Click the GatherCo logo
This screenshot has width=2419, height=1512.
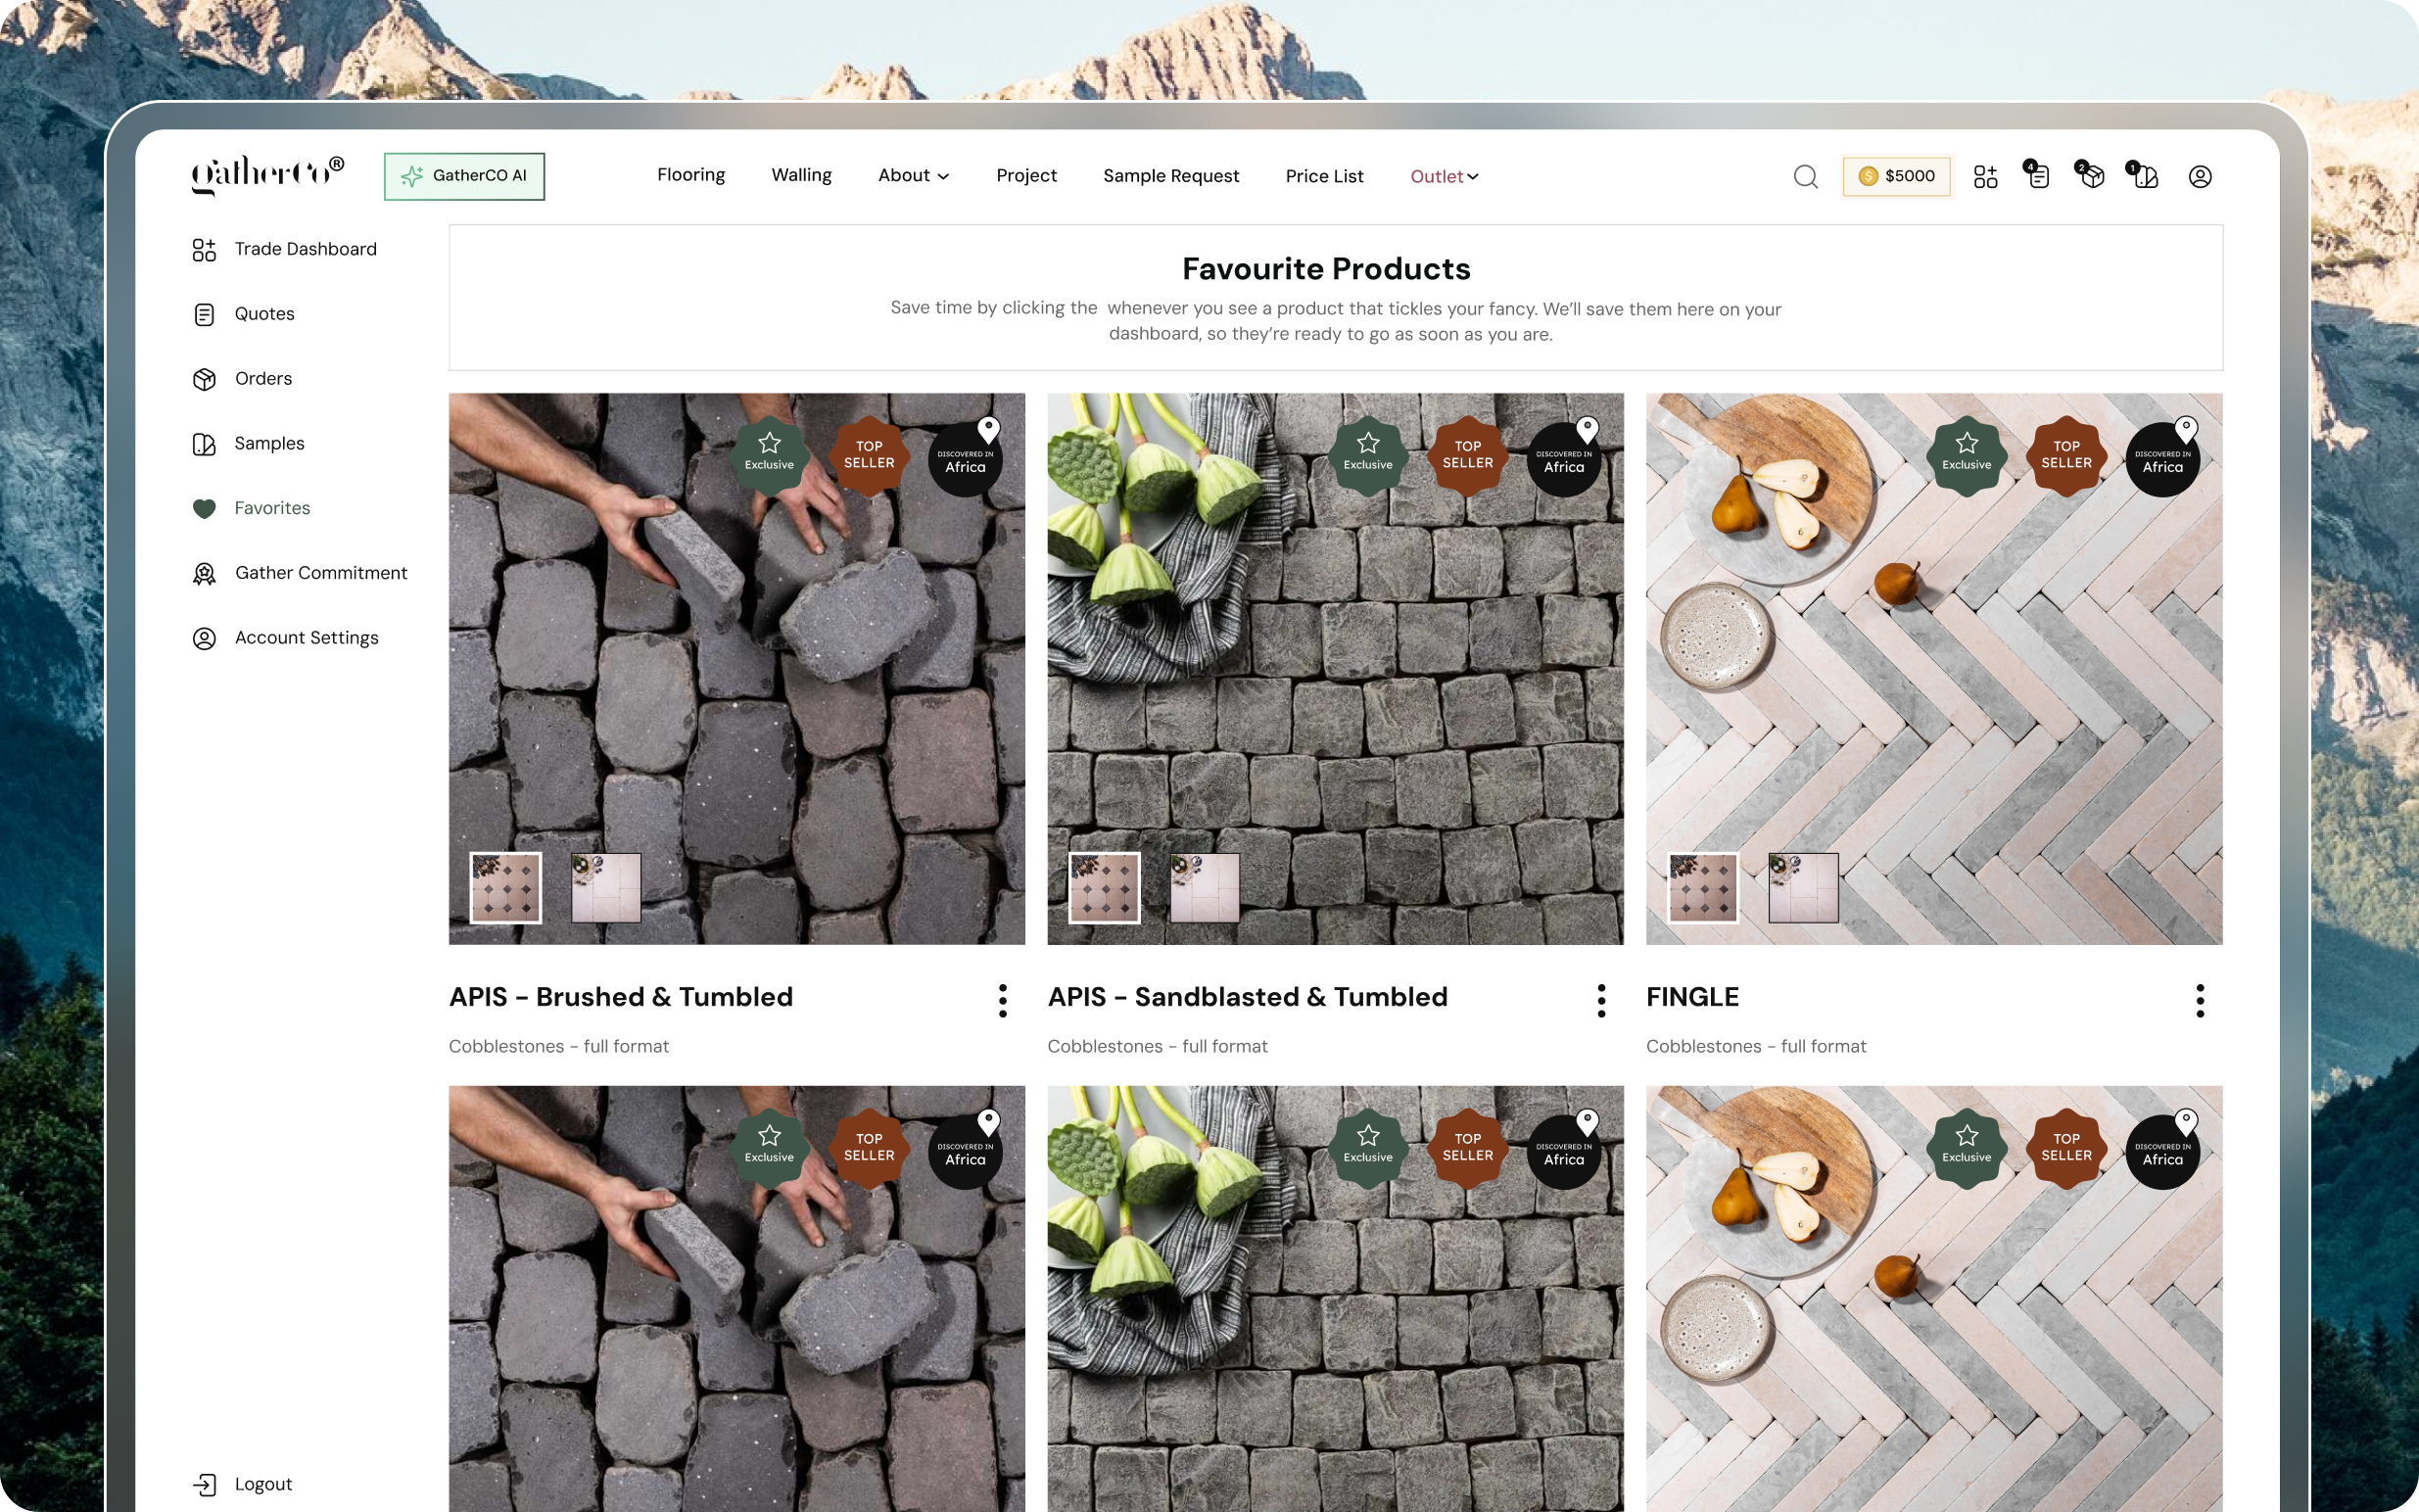click(268, 175)
